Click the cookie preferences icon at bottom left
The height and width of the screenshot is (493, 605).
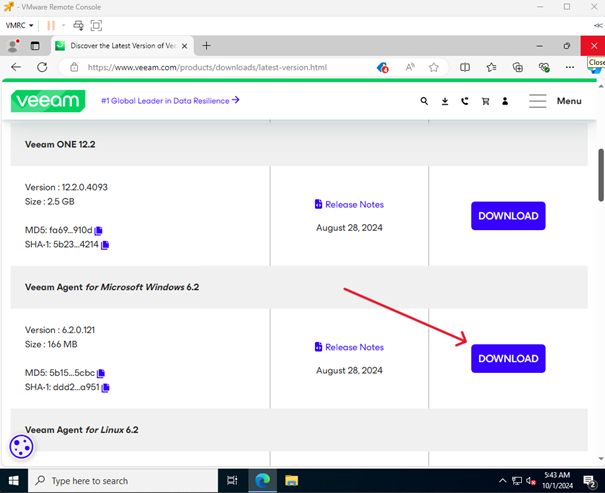pyautogui.click(x=21, y=447)
